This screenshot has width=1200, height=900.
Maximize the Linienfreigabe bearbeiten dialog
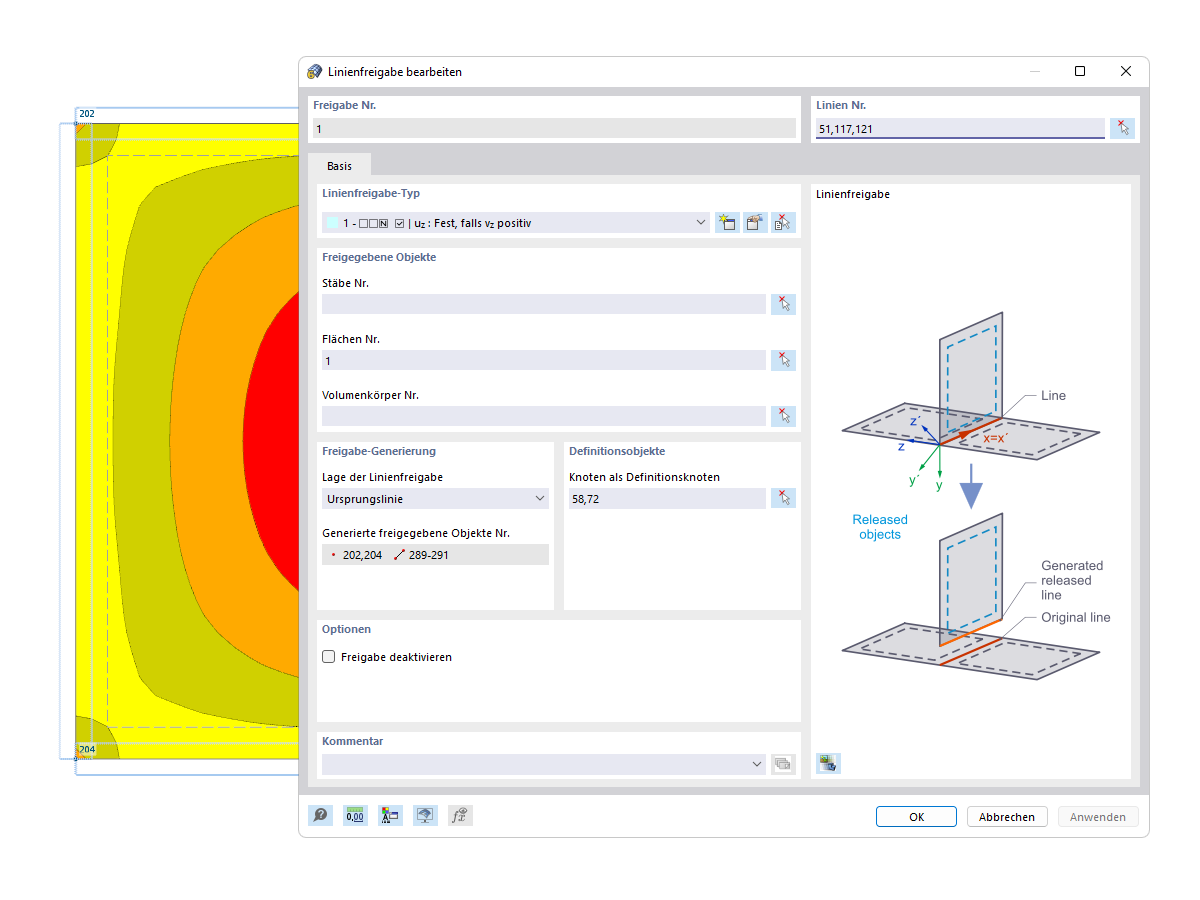coord(1080,71)
